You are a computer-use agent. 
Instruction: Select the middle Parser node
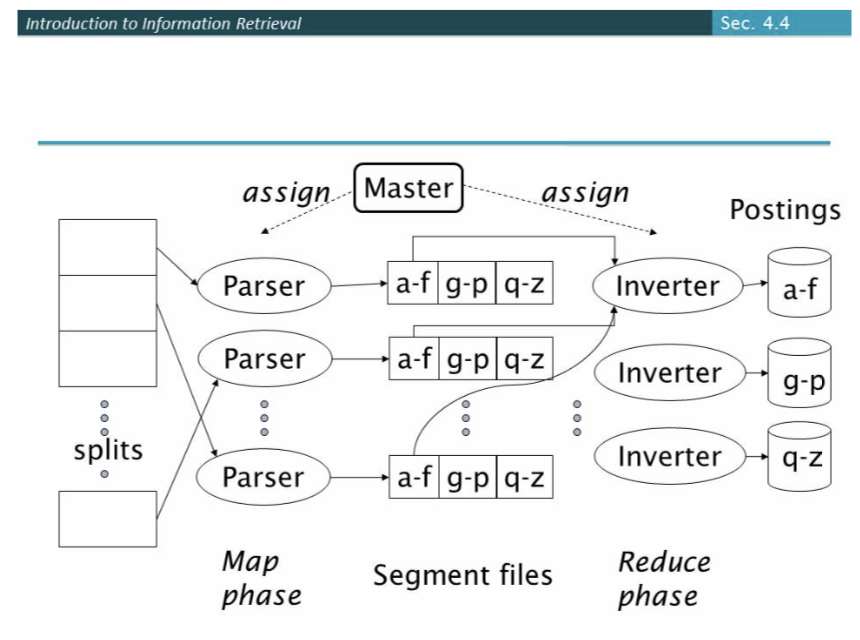click(263, 358)
